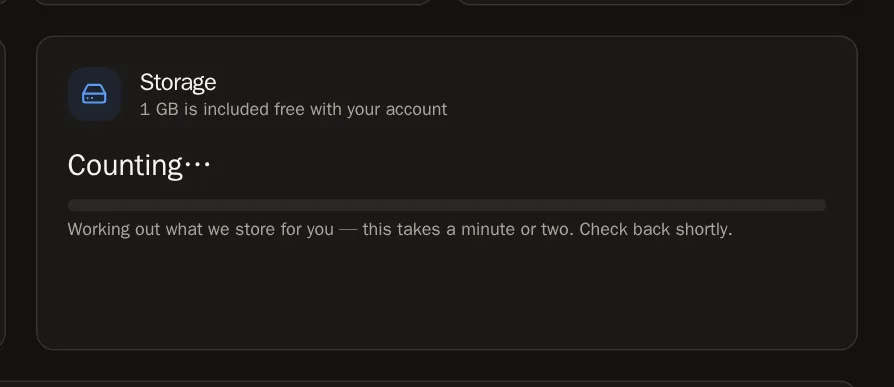Click the 'Check back shortly.' sentence
Screen dimensions: 894x387
tap(656, 230)
